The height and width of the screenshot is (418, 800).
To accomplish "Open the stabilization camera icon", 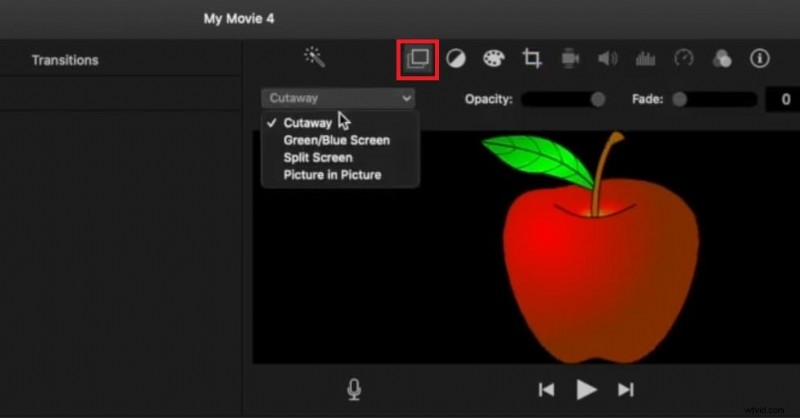I will [570, 59].
